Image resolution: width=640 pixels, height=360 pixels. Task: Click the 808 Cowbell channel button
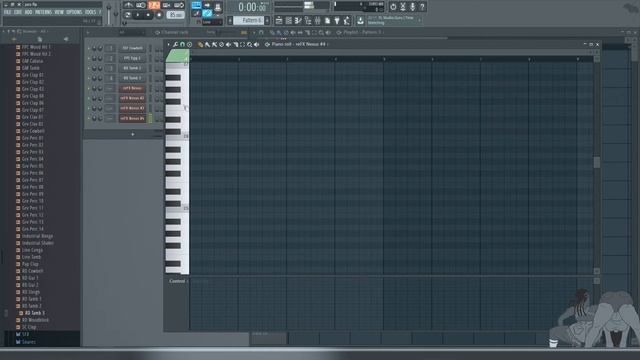133,48
